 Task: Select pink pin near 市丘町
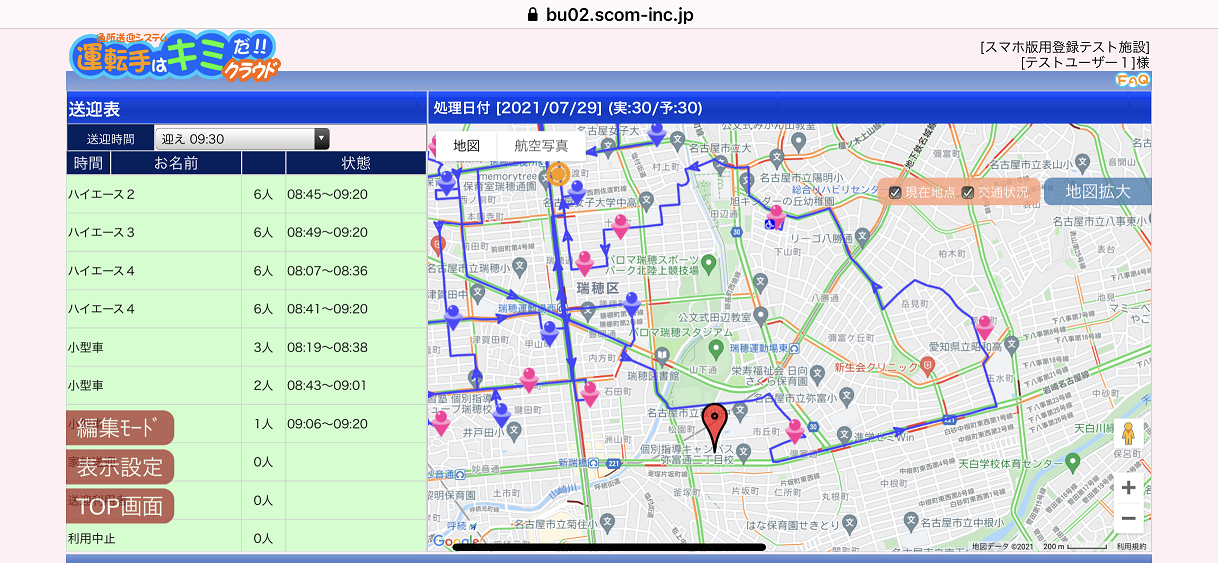click(x=795, y=432)
